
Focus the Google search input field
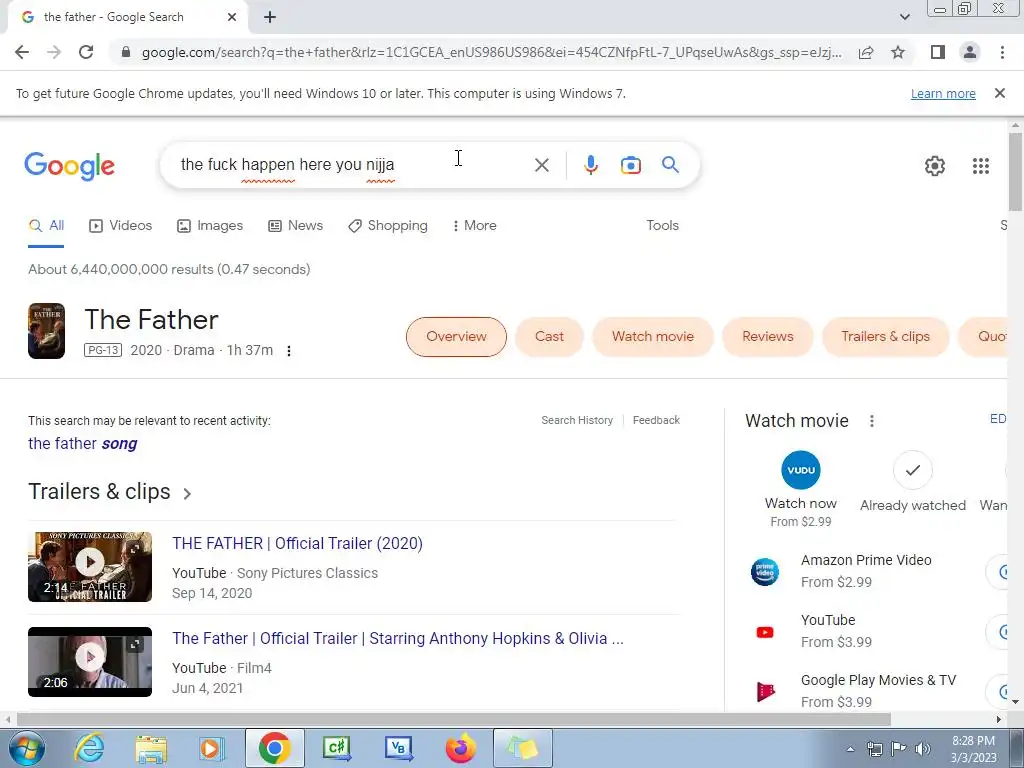point(353,165)
